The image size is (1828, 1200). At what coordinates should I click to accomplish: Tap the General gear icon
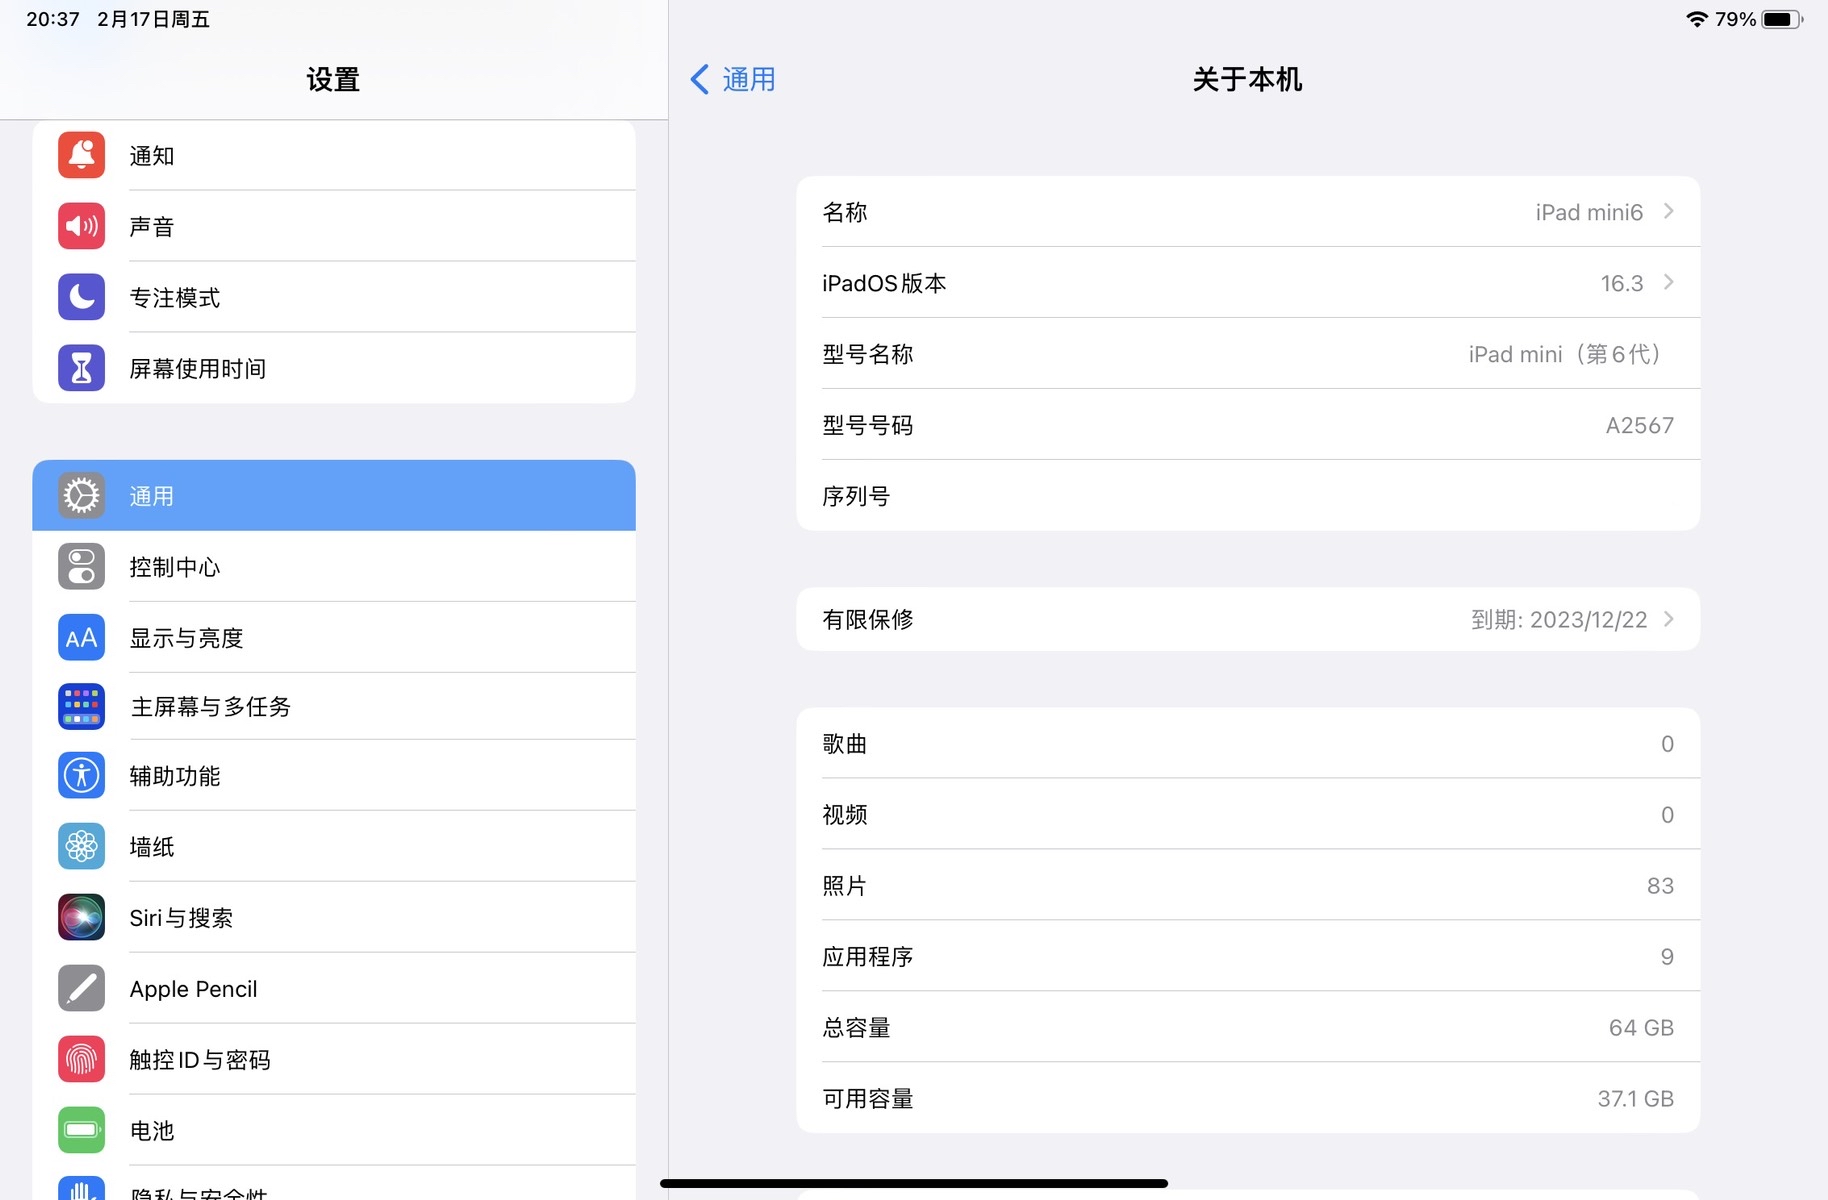coord(81,495)
